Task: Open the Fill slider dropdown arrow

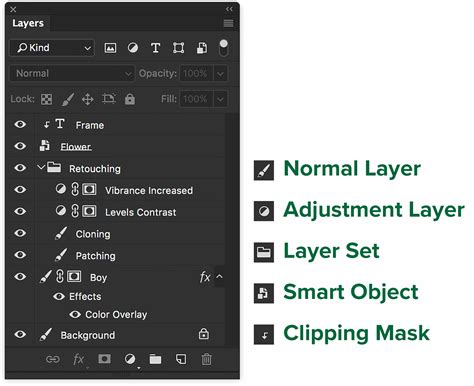Action: click(220, 99)
